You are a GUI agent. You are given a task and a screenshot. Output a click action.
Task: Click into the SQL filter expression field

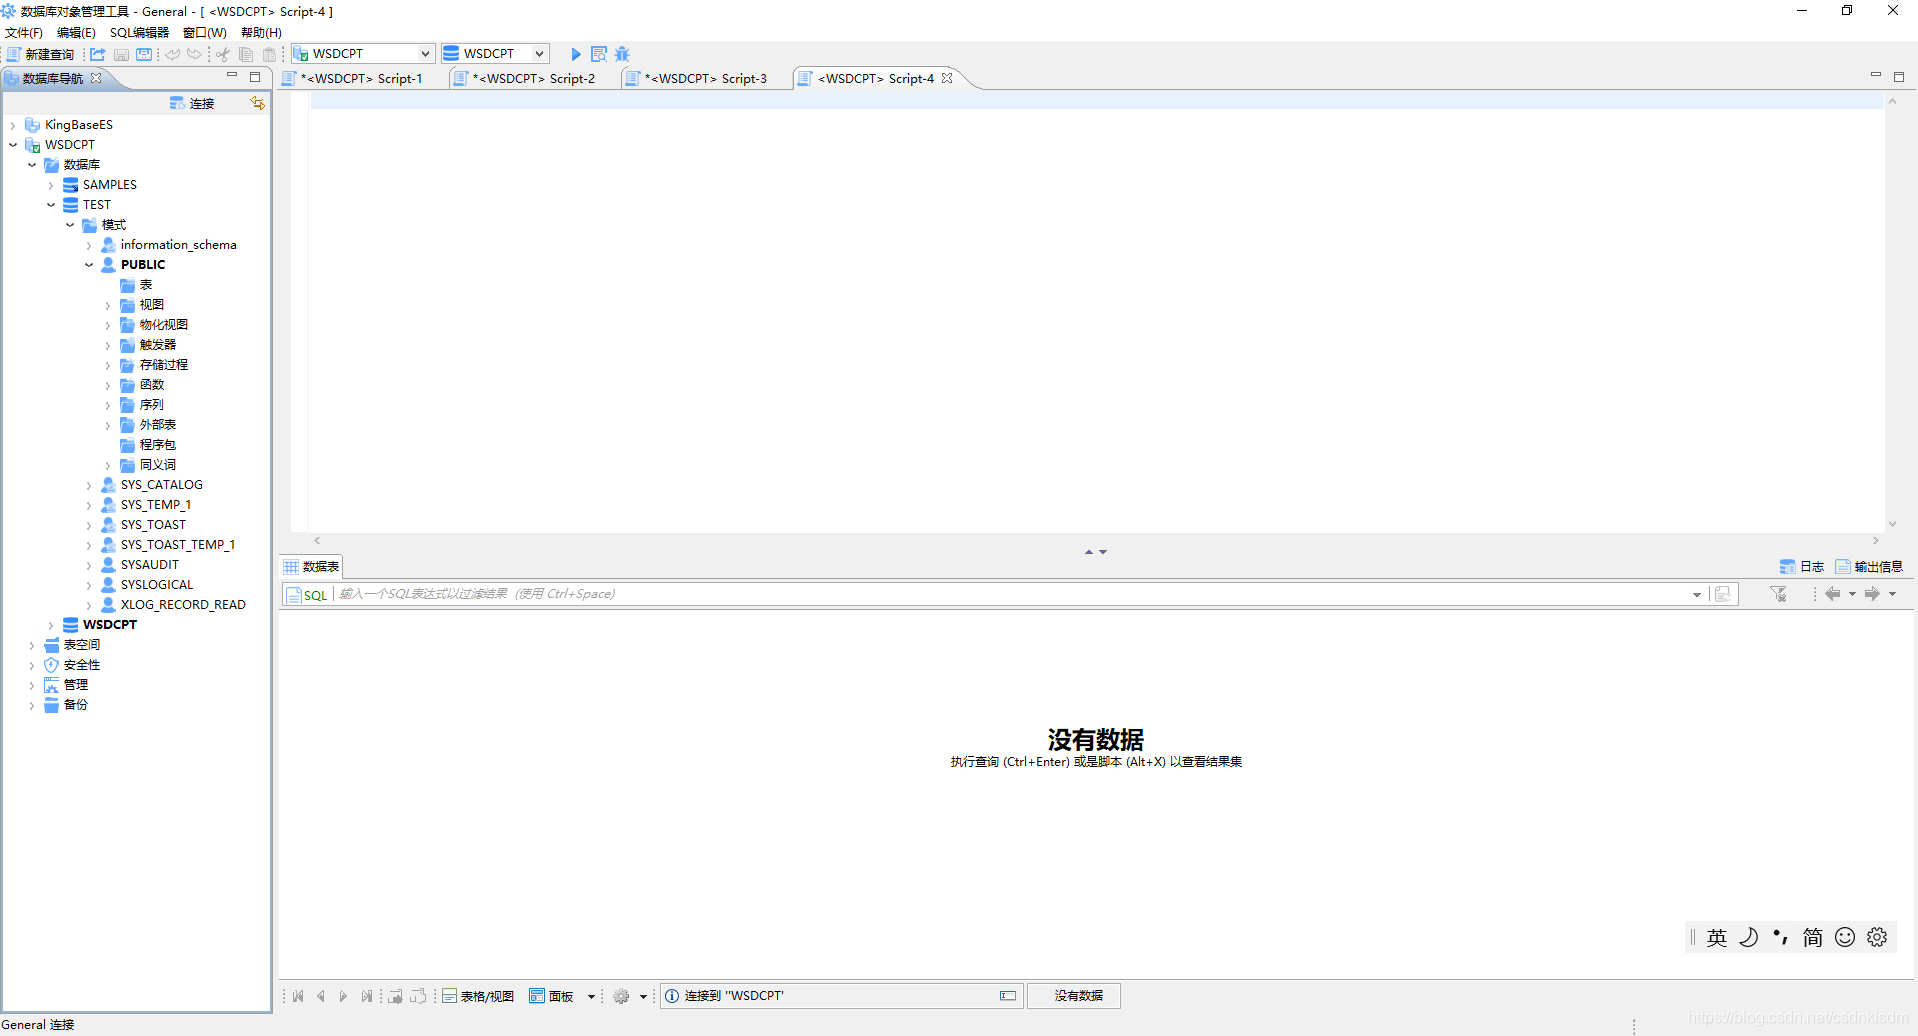pyautogui.click(x=1010, y=594)
